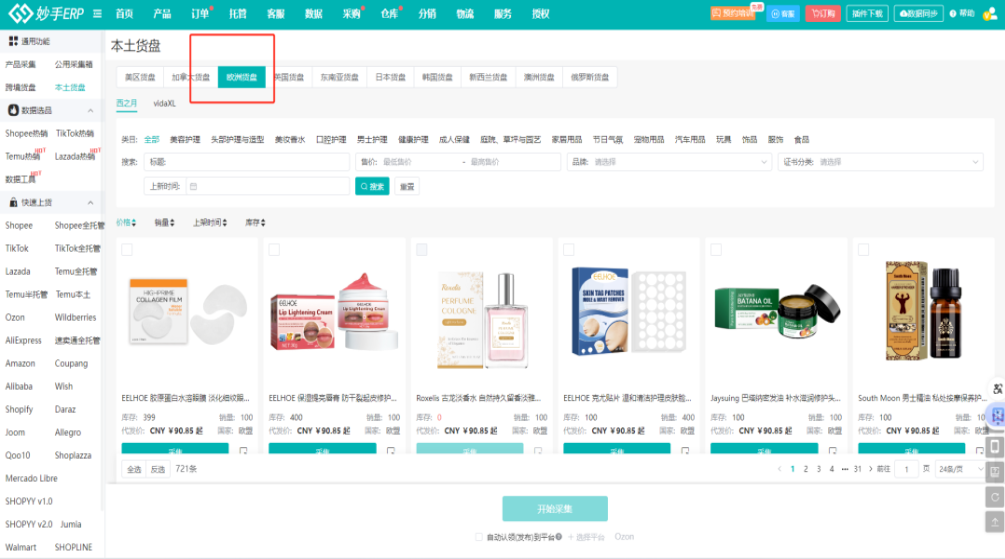1005x559 pixels.
Task: Switch to the 美区货盘 tab
Action: 140,77
